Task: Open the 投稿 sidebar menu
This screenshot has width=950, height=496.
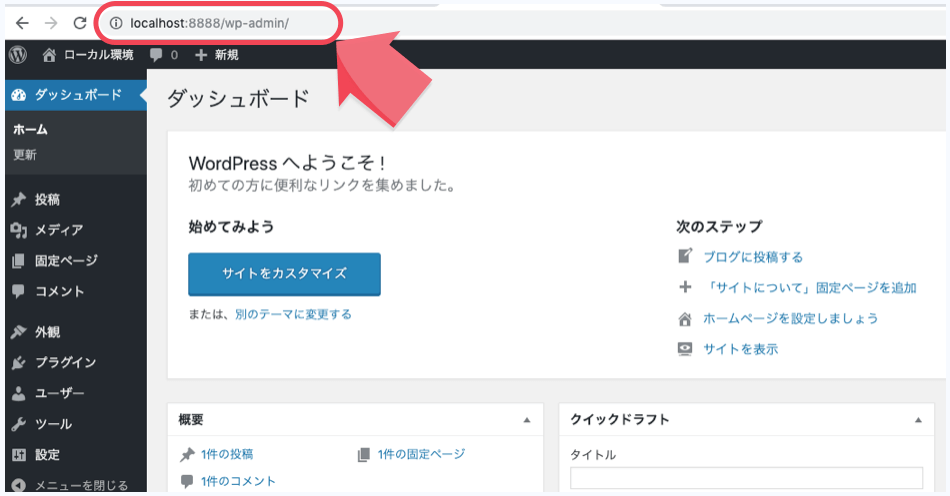Action: [x=47, y=199]
